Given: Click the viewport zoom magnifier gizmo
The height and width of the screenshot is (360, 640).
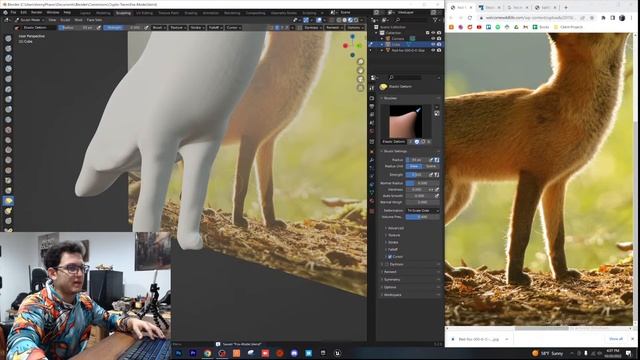Looking at the screenshot, I should 360,62.
